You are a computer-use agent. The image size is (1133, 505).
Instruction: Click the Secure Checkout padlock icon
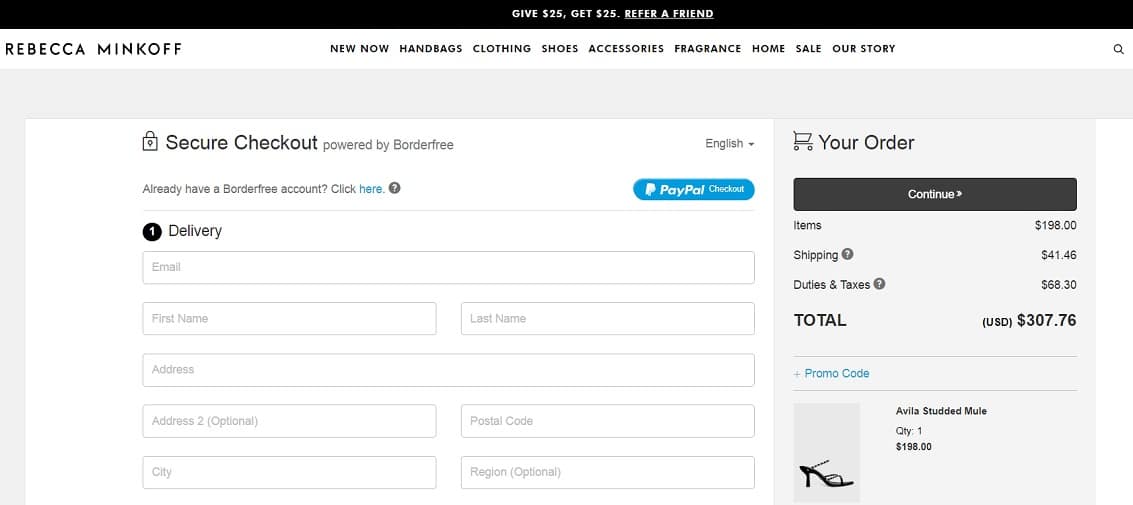(x=150, y=141)
